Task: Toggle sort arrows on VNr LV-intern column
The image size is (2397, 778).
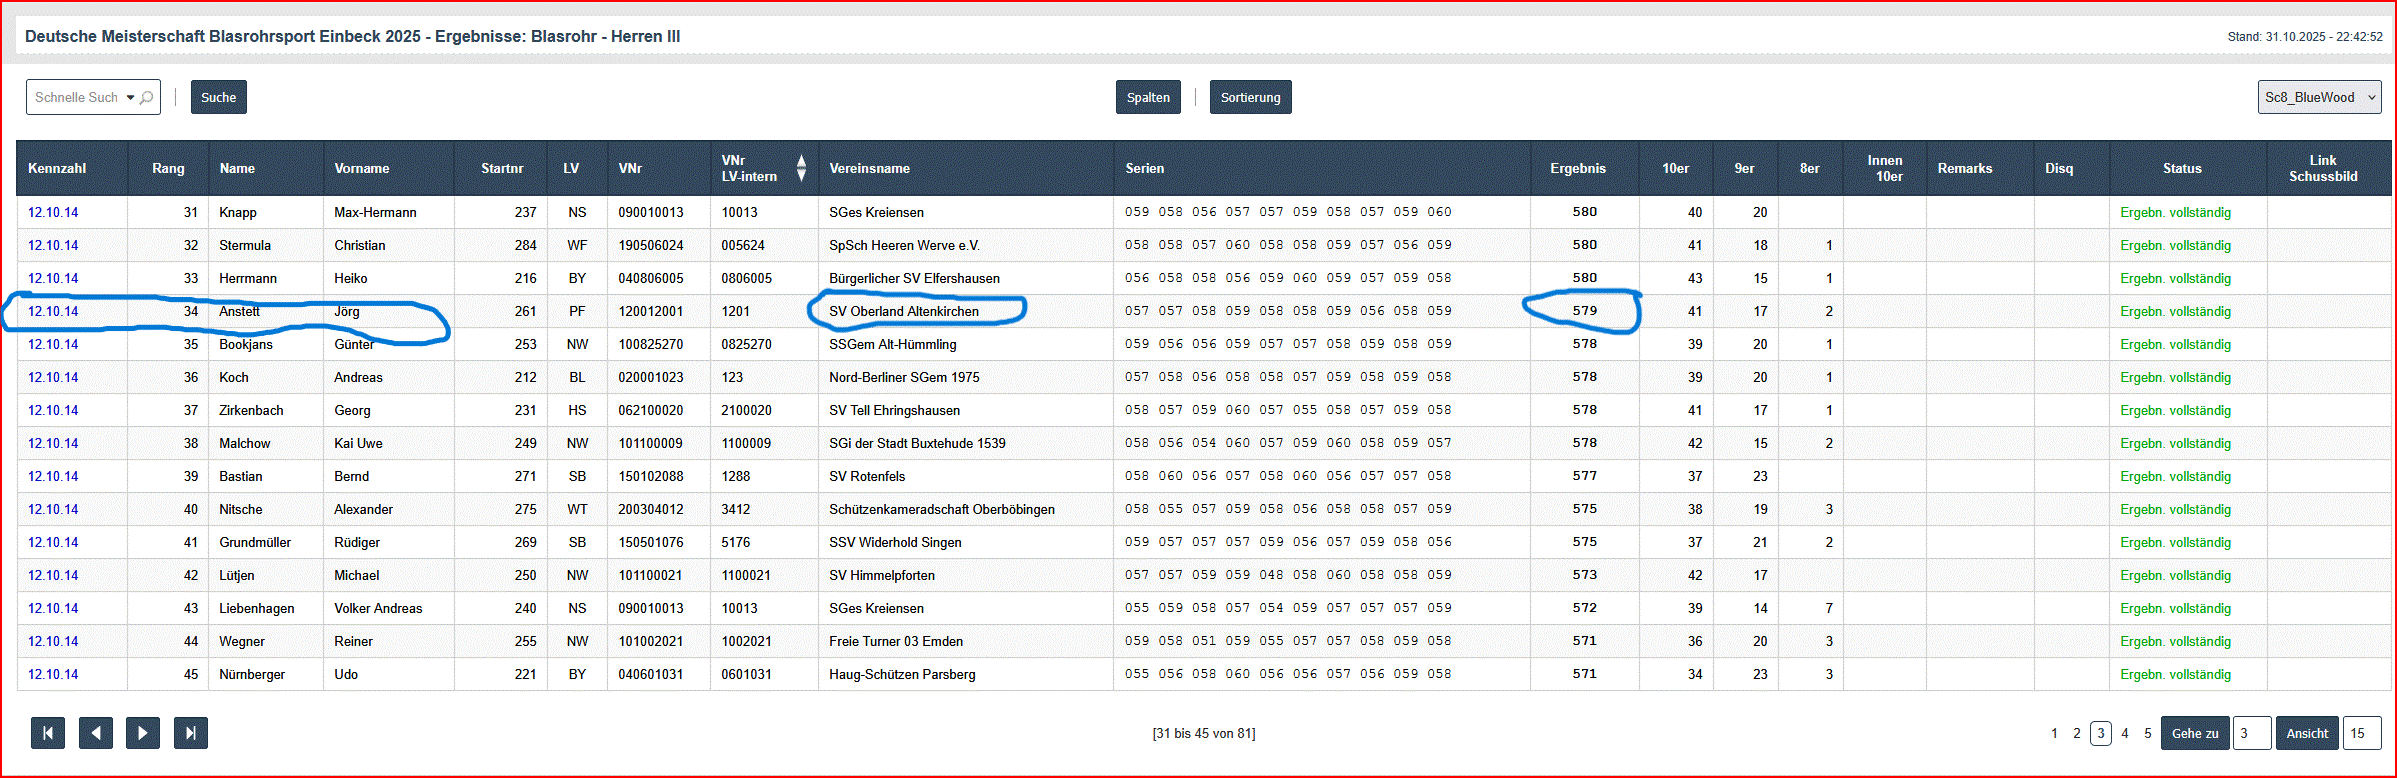Action: tap(800, 168)
